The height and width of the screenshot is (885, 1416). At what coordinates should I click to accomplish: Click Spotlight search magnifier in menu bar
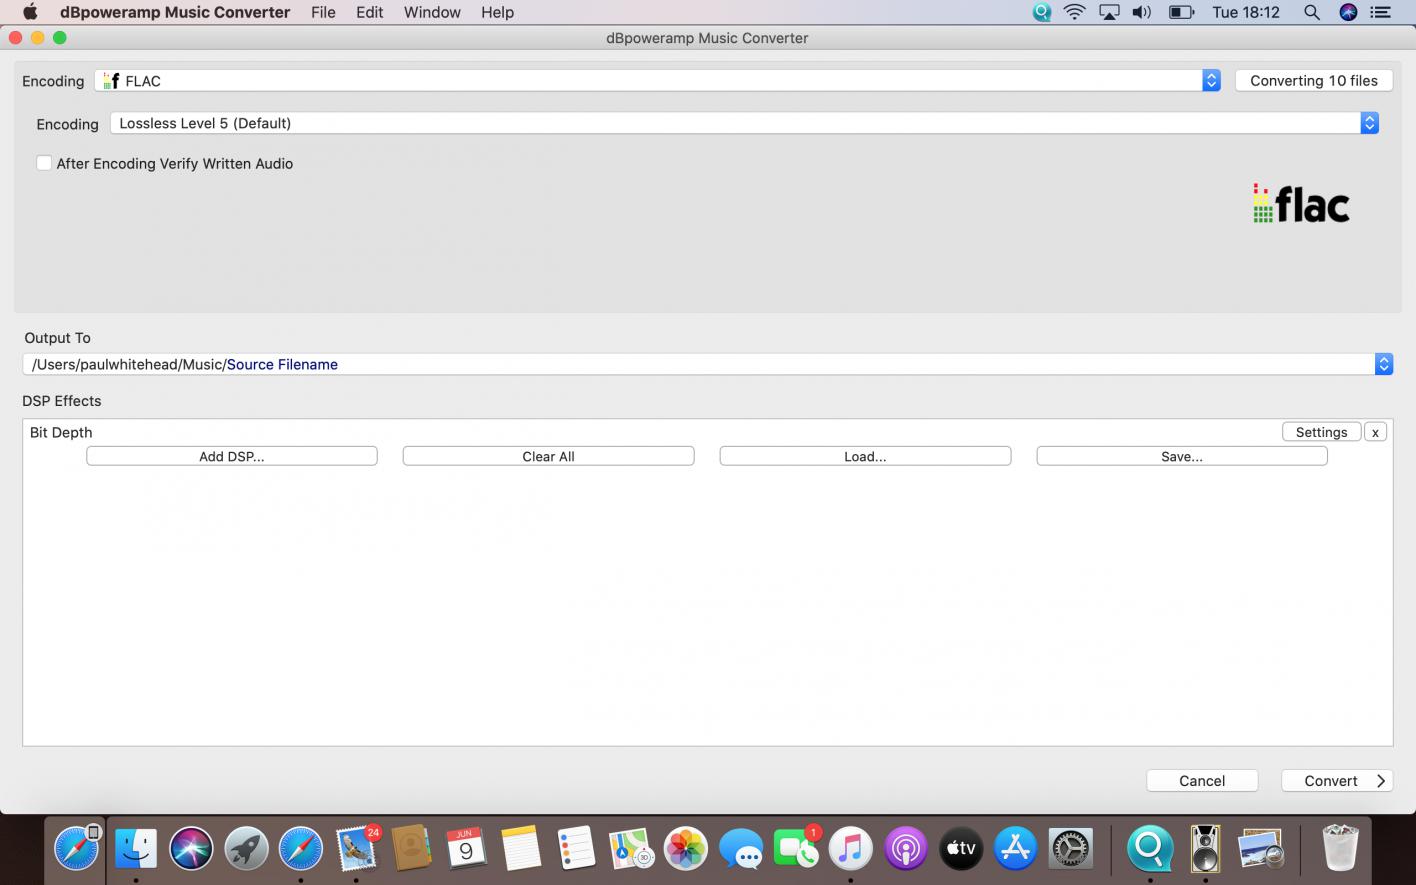click(1311, 12)
